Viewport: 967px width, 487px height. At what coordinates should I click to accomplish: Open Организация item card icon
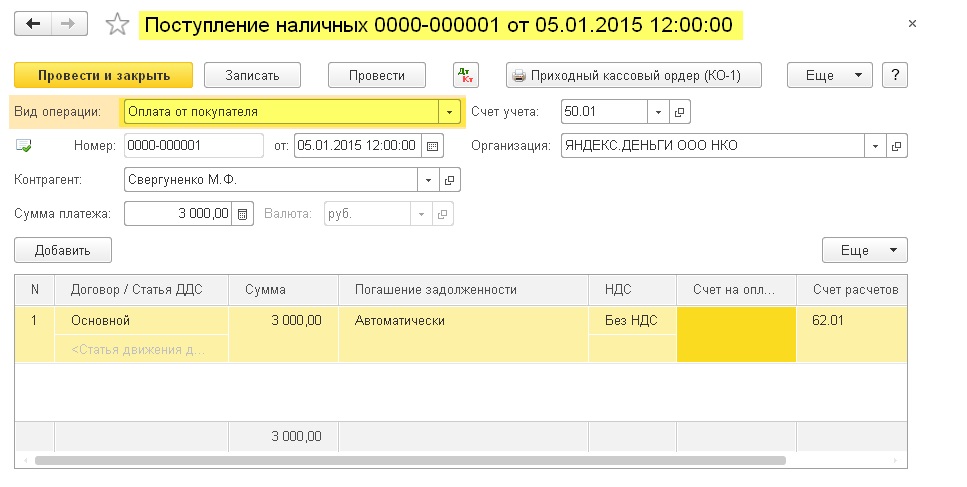pyautogui.click(x=896, y=146)
